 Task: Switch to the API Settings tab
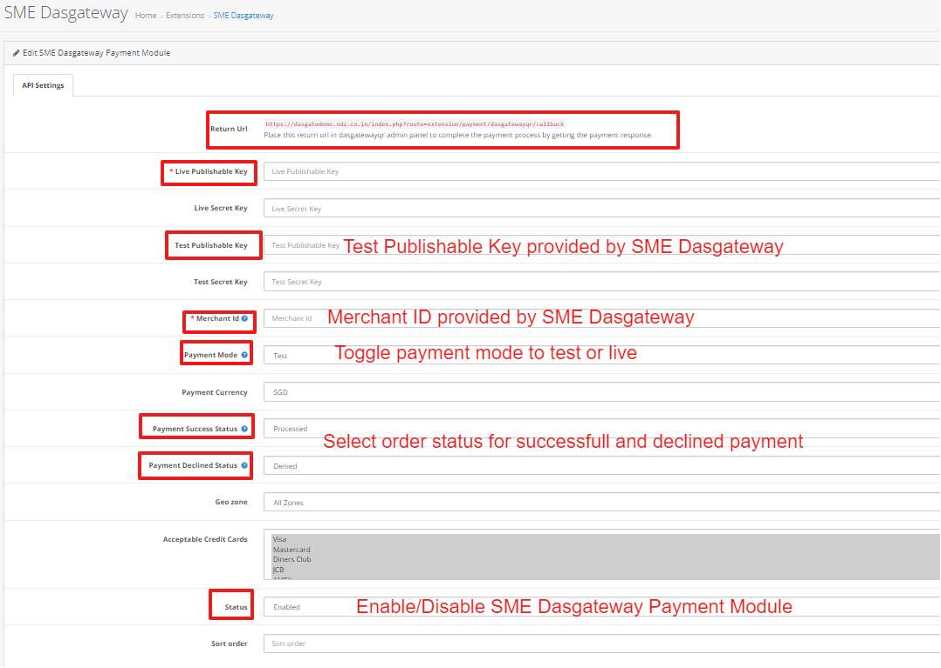click(x=43, y=85)
